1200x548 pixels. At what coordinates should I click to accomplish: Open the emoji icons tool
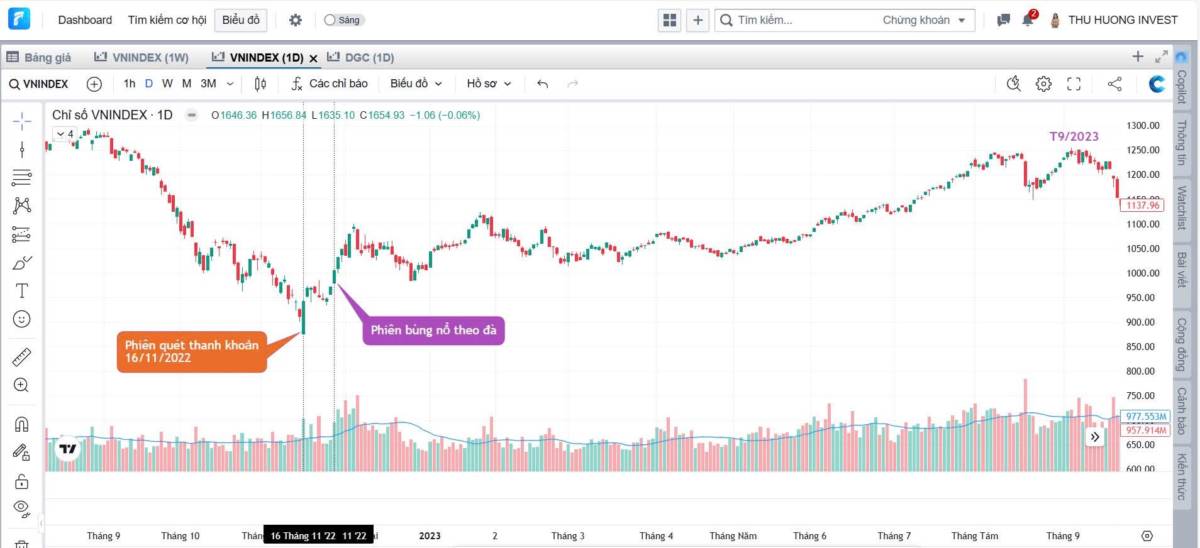(22, 319)
